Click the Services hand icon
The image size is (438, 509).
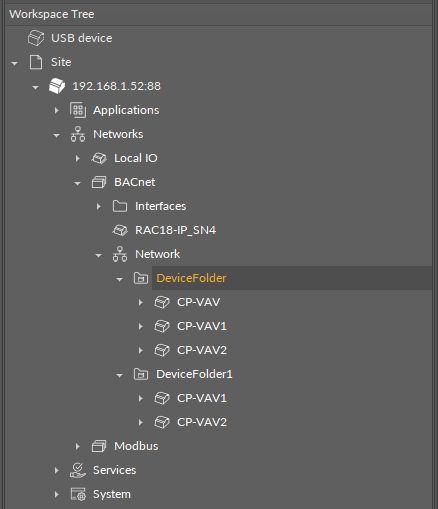78,470
